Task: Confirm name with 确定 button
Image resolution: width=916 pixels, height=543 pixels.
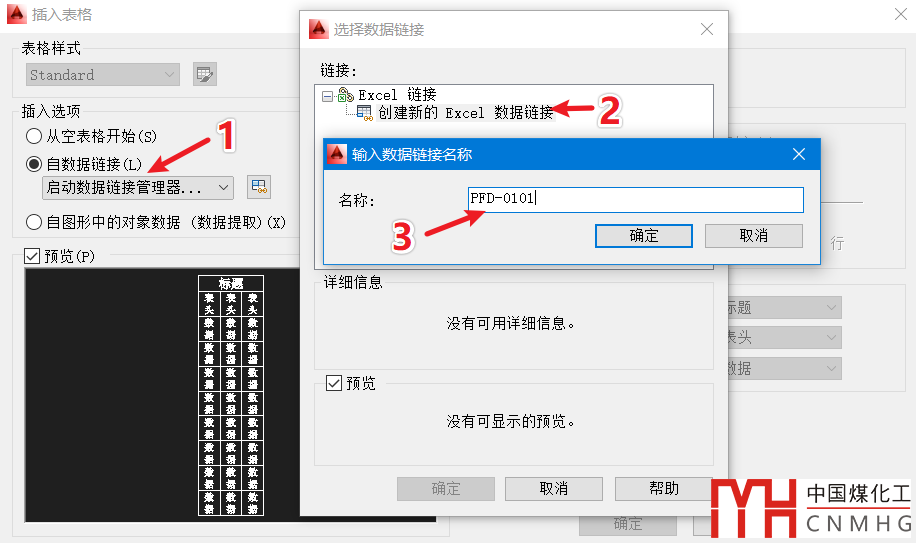Action: click(x=644, y=236)
